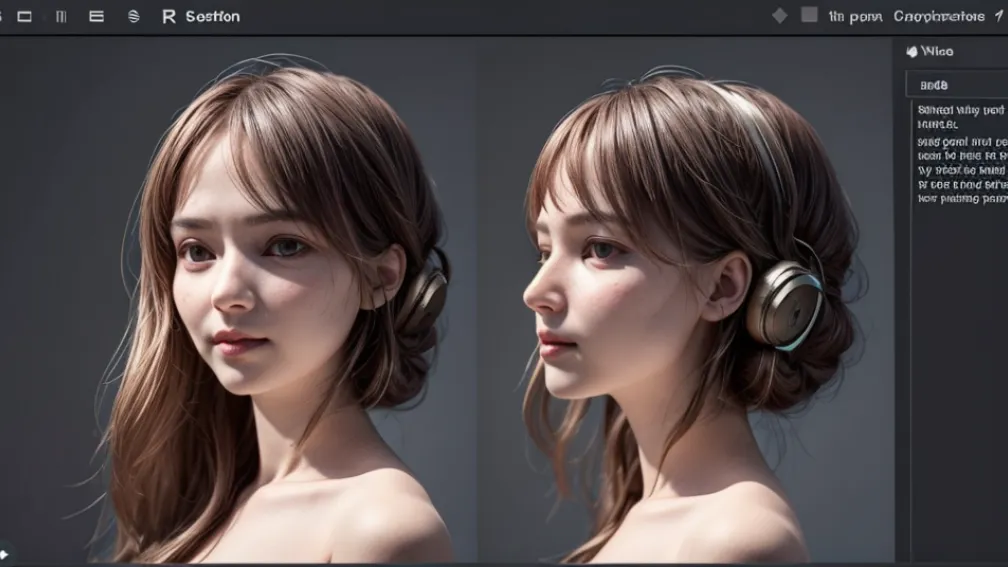Image resolution: width=1008 pixels, height=567 pixels.
Task: Click the gray square icon in top bar
Action: [x=809, y=15]
